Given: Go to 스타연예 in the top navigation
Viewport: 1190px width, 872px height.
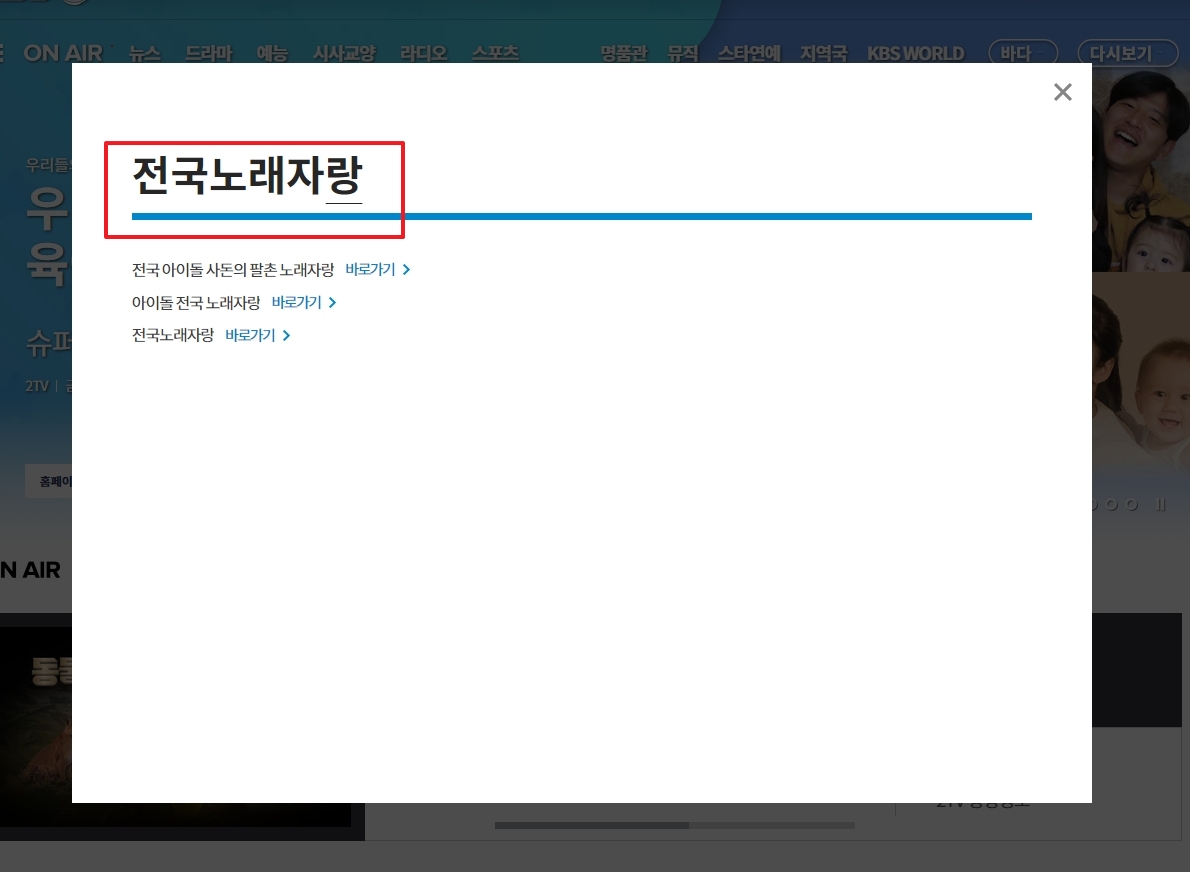Looking at the screenshot, I should (x=749, y=53).
